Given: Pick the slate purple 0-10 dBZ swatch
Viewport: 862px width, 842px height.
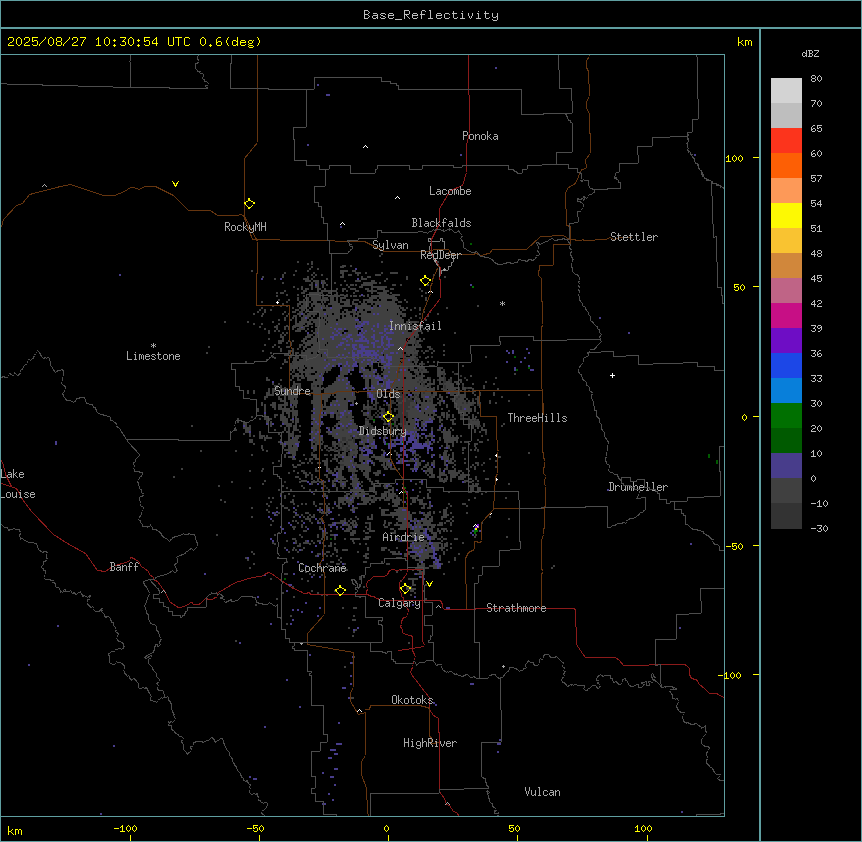Looking at the screenshot, I should coord(786,466).
